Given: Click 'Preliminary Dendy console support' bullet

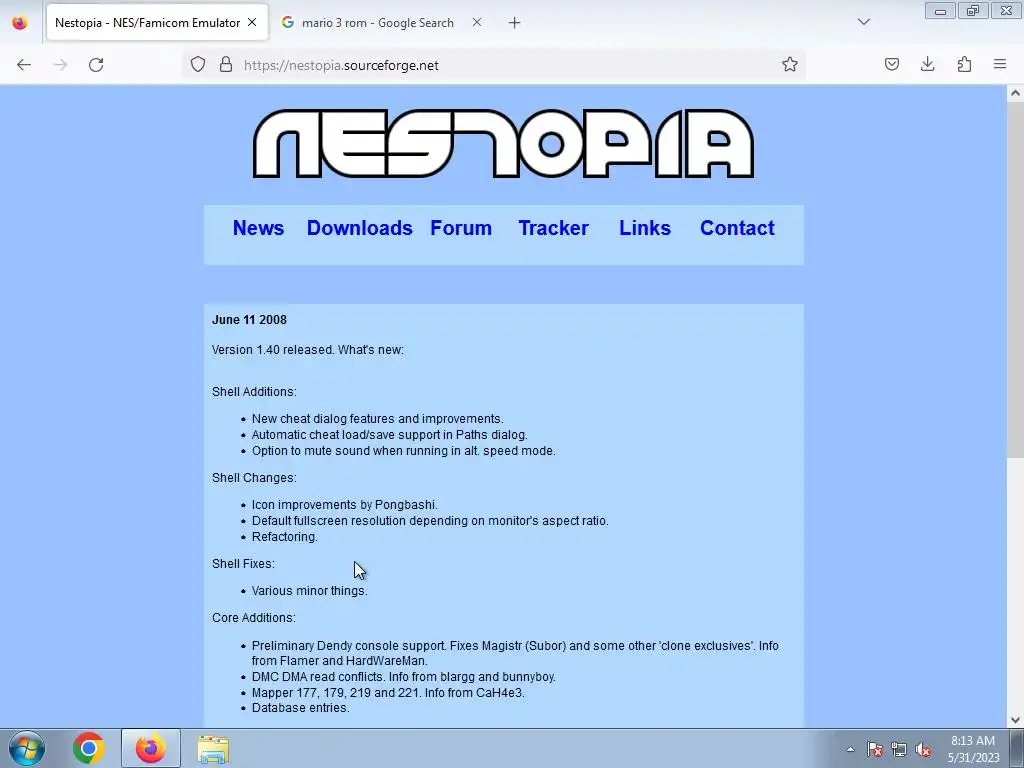Looking at the screenshot, I should (x=515, y=653).
